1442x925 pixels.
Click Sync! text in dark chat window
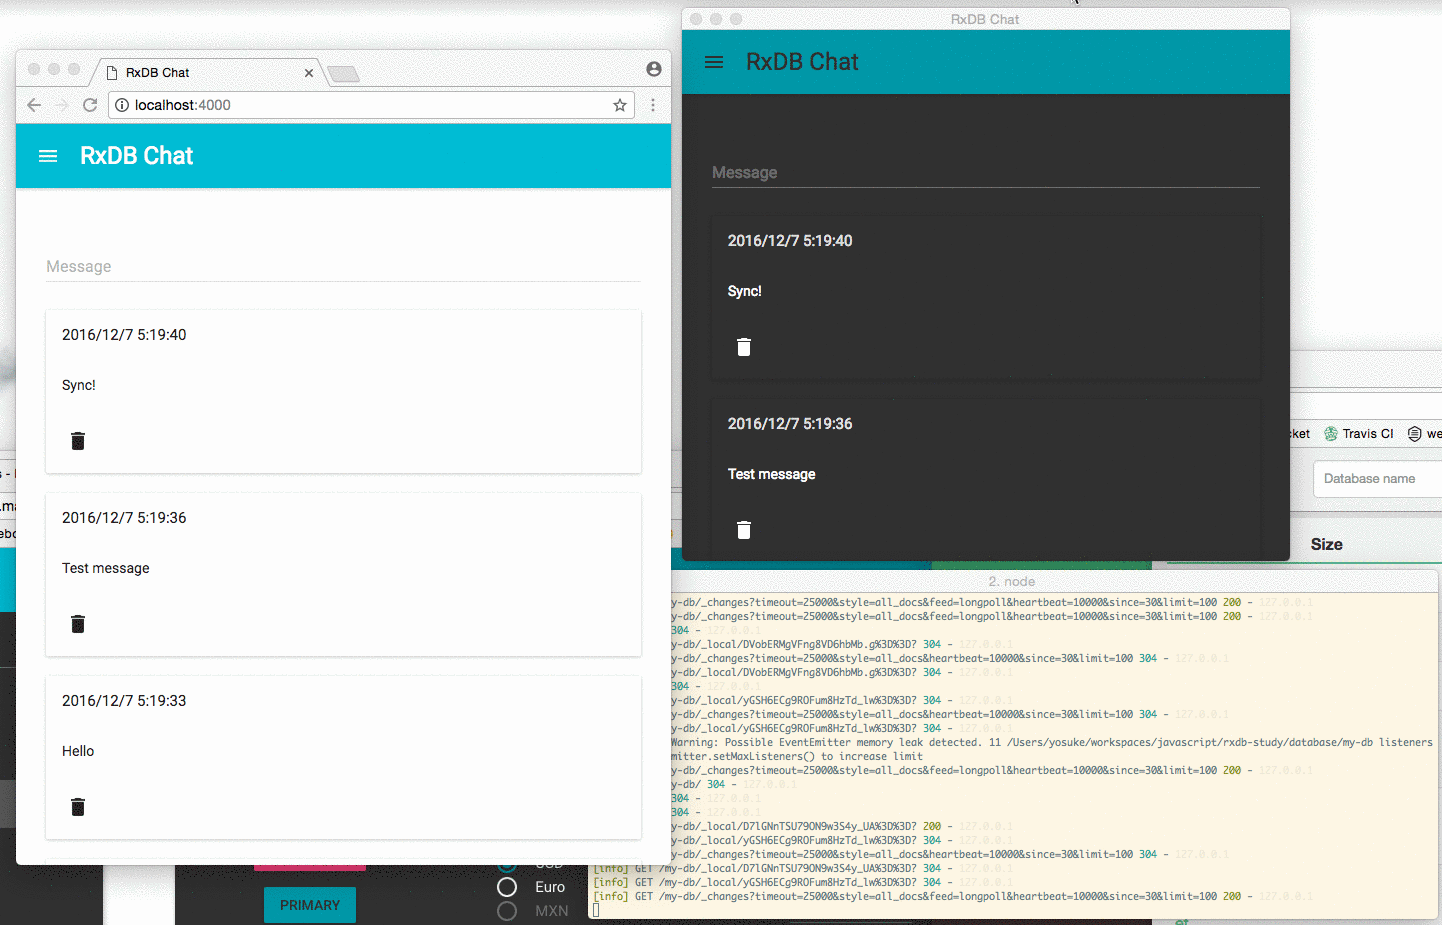(745, 291)
